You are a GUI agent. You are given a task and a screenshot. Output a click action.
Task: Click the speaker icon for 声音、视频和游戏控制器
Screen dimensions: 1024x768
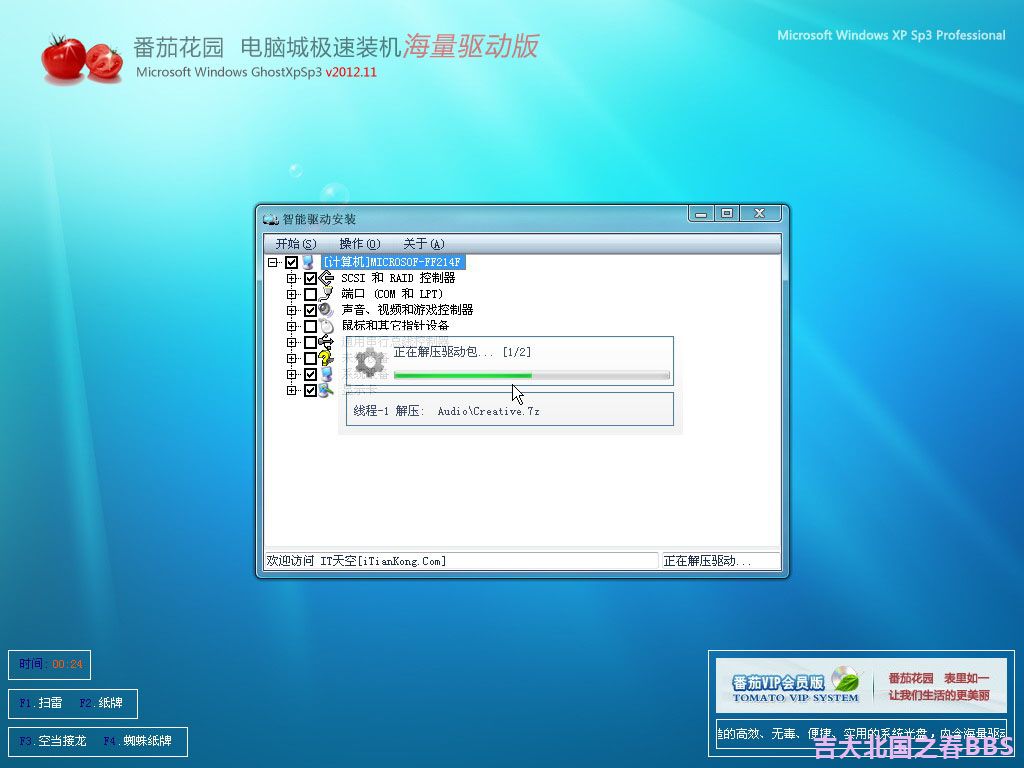coord(326,310)
